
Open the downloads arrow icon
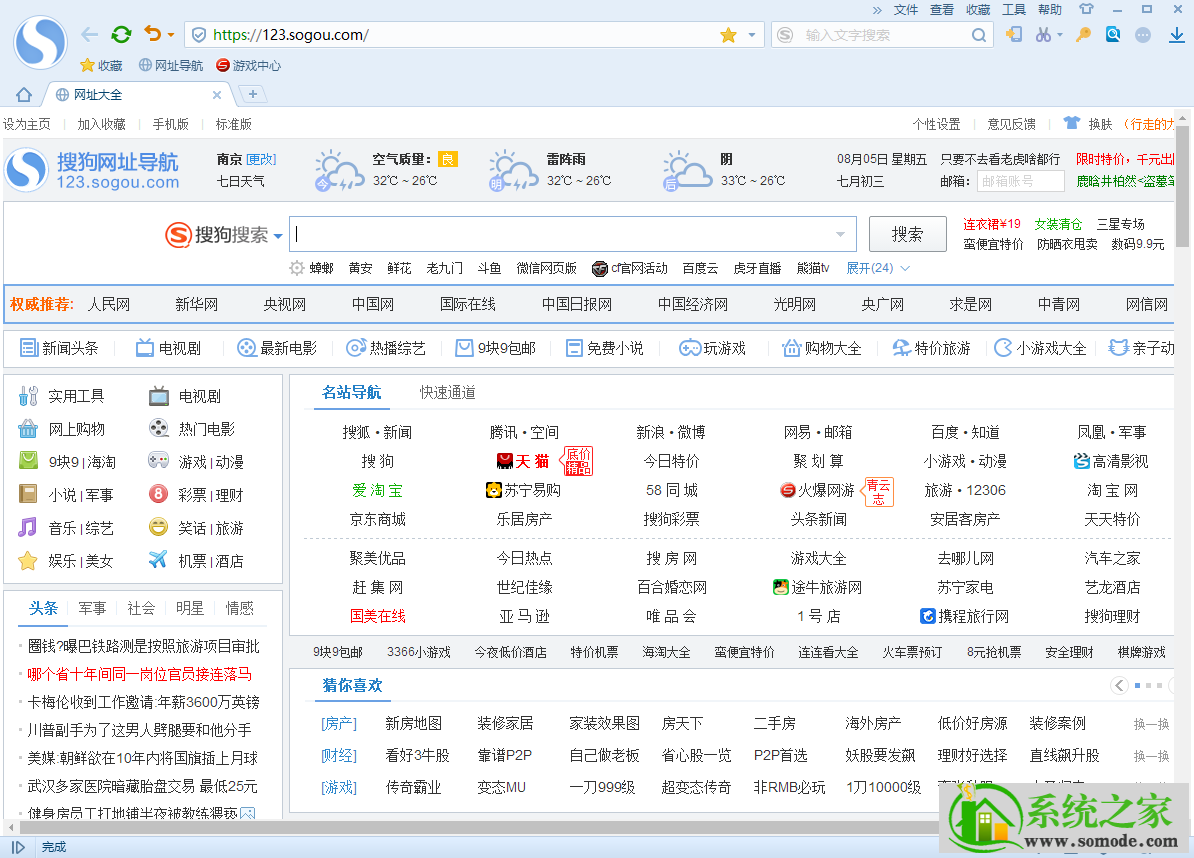[x=1176, y=35]
